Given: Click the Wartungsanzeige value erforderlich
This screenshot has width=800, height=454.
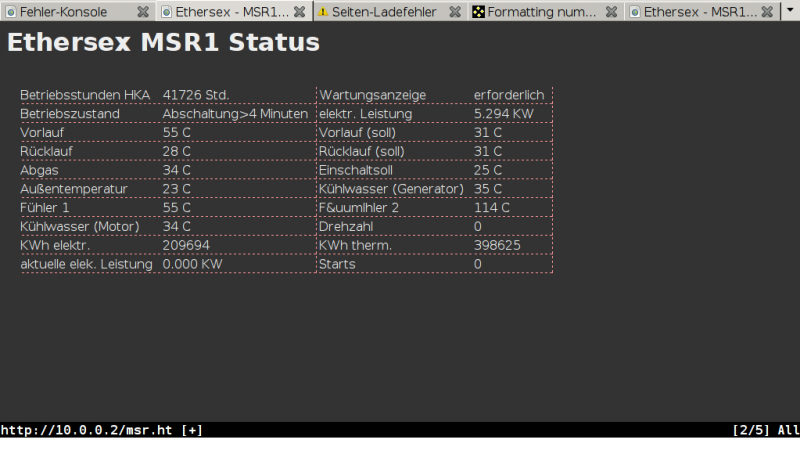Looking at the screenshot, I should point(509,95).
